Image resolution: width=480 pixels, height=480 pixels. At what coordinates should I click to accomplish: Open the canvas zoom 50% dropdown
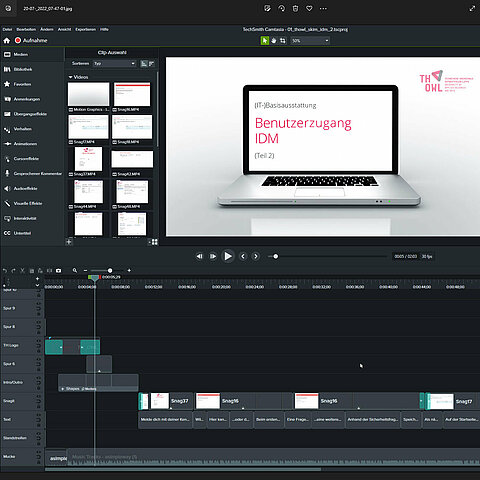(310, 41)
